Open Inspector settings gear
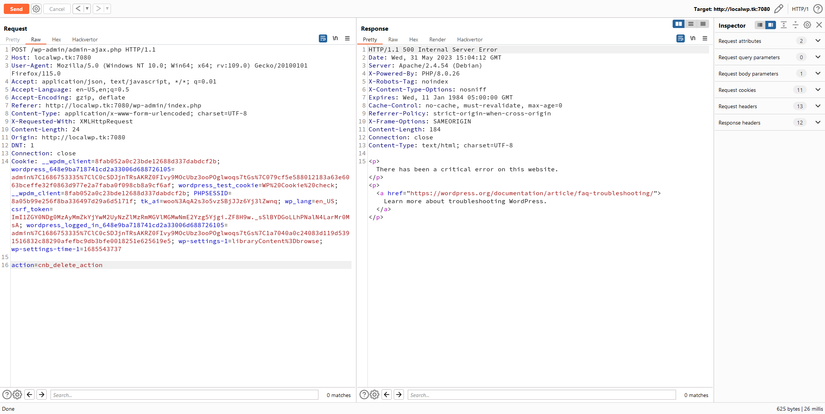The image size is (825, 414). (807, 25)
